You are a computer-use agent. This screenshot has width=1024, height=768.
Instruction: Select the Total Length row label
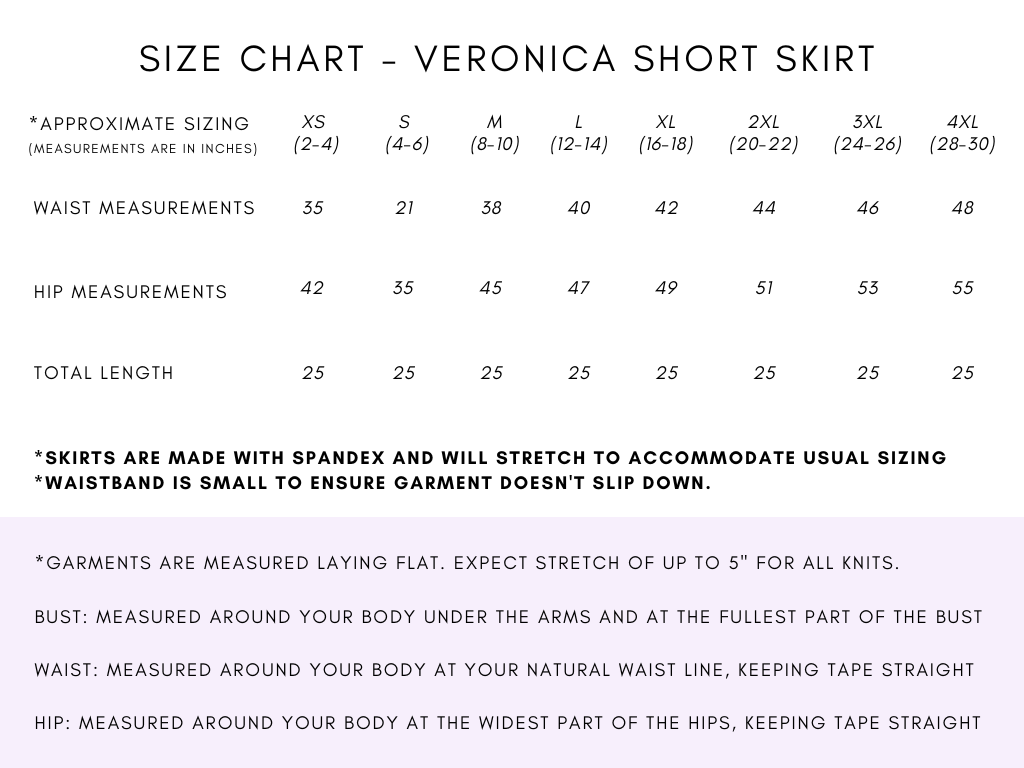click(x=104, y=373)
